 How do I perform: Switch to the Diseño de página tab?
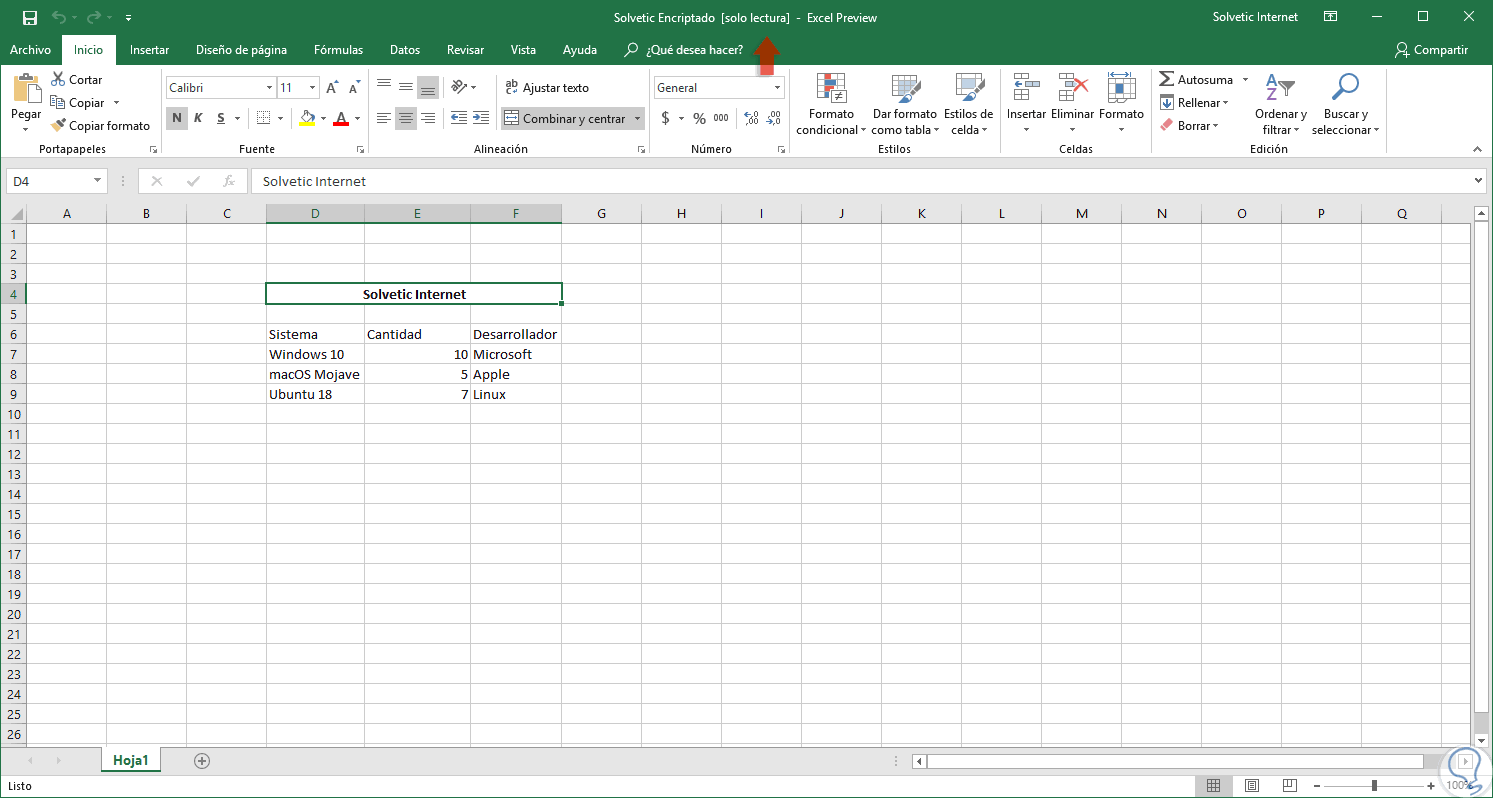(x=241, y=49)
